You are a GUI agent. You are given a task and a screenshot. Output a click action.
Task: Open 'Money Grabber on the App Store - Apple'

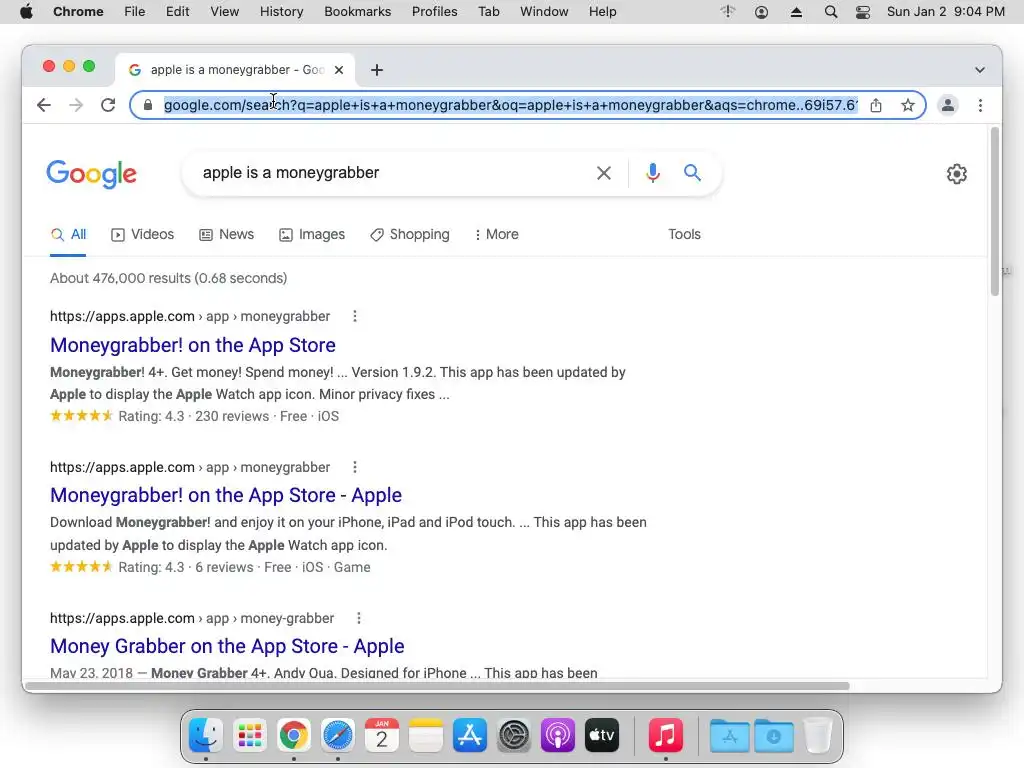pos(227,646)
